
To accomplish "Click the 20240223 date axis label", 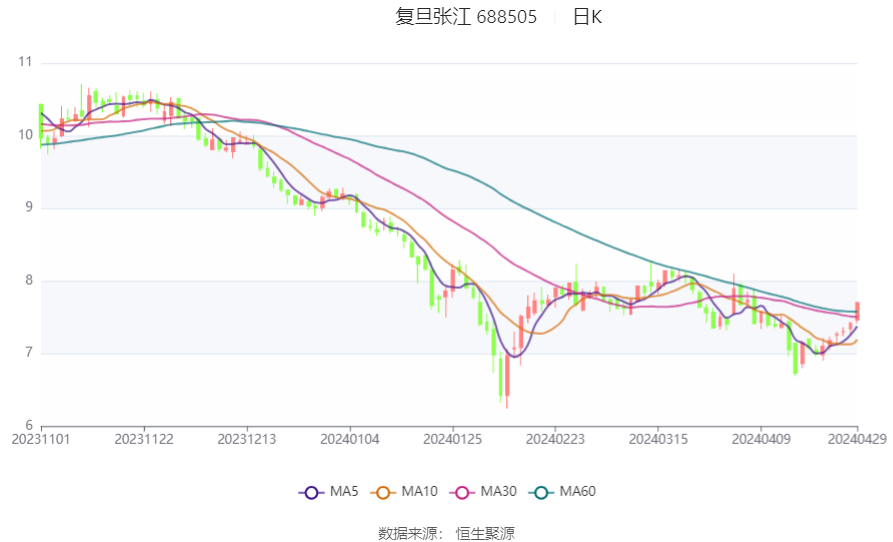I will point(555,440).
